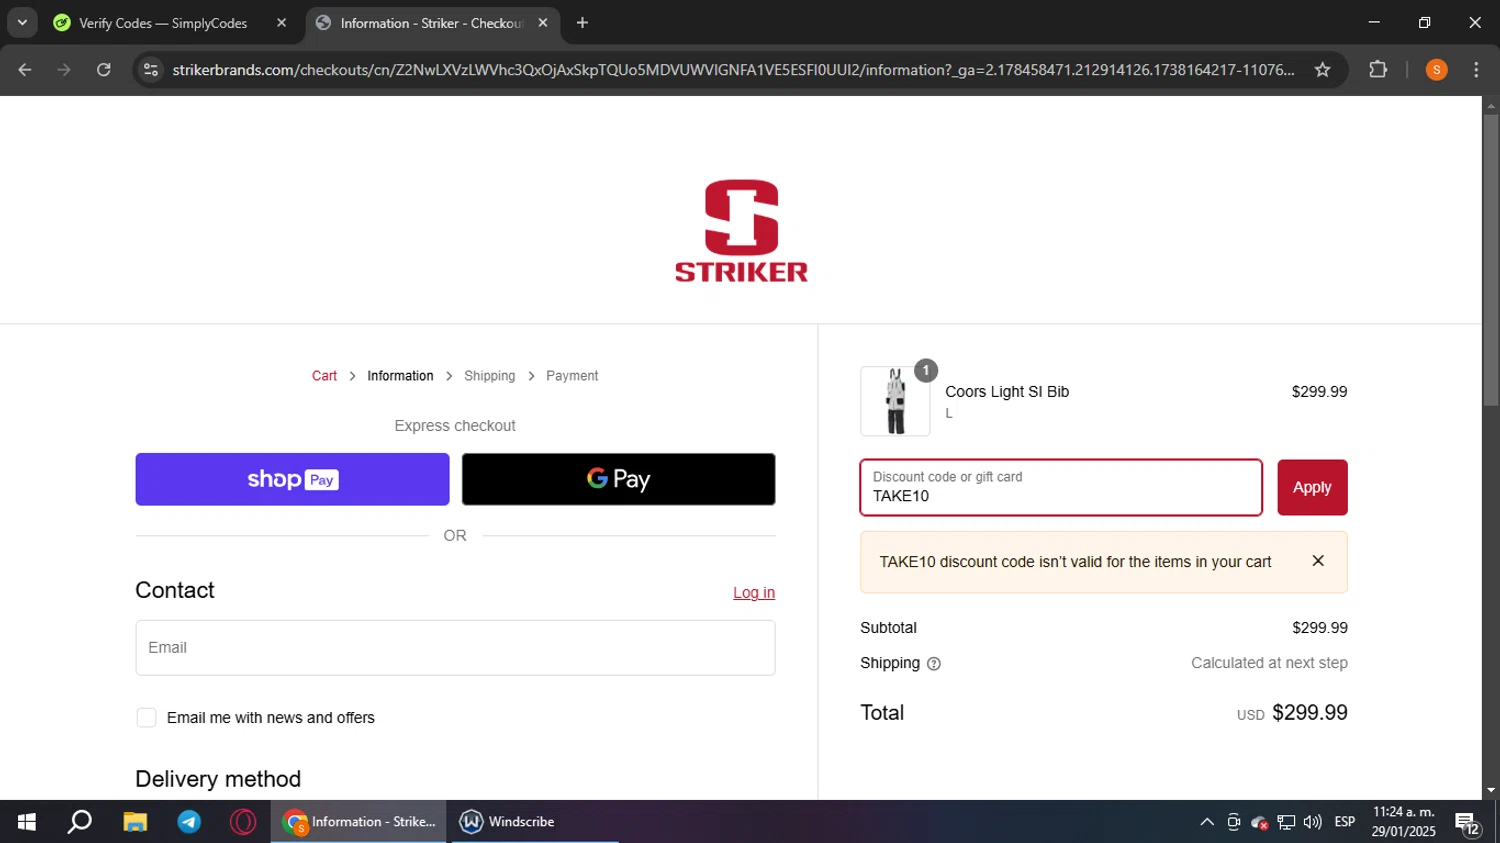Click the scrollbar down arrow
The height and width of the screenshot is (843, 1500).
point(1491,790)
